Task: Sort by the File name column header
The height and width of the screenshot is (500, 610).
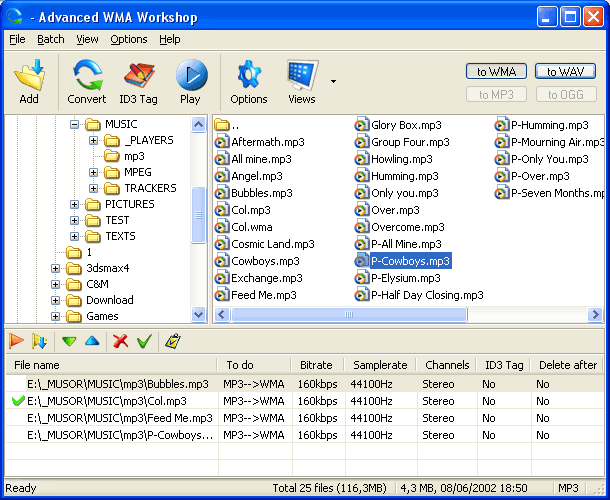Action: tap(111, 365)
